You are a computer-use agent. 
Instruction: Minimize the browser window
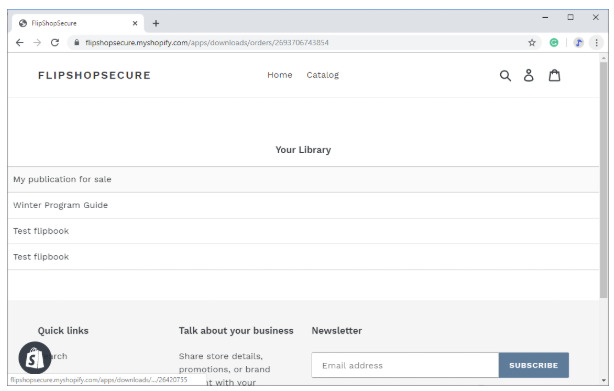pyautogui.click(x=545, y=18)
